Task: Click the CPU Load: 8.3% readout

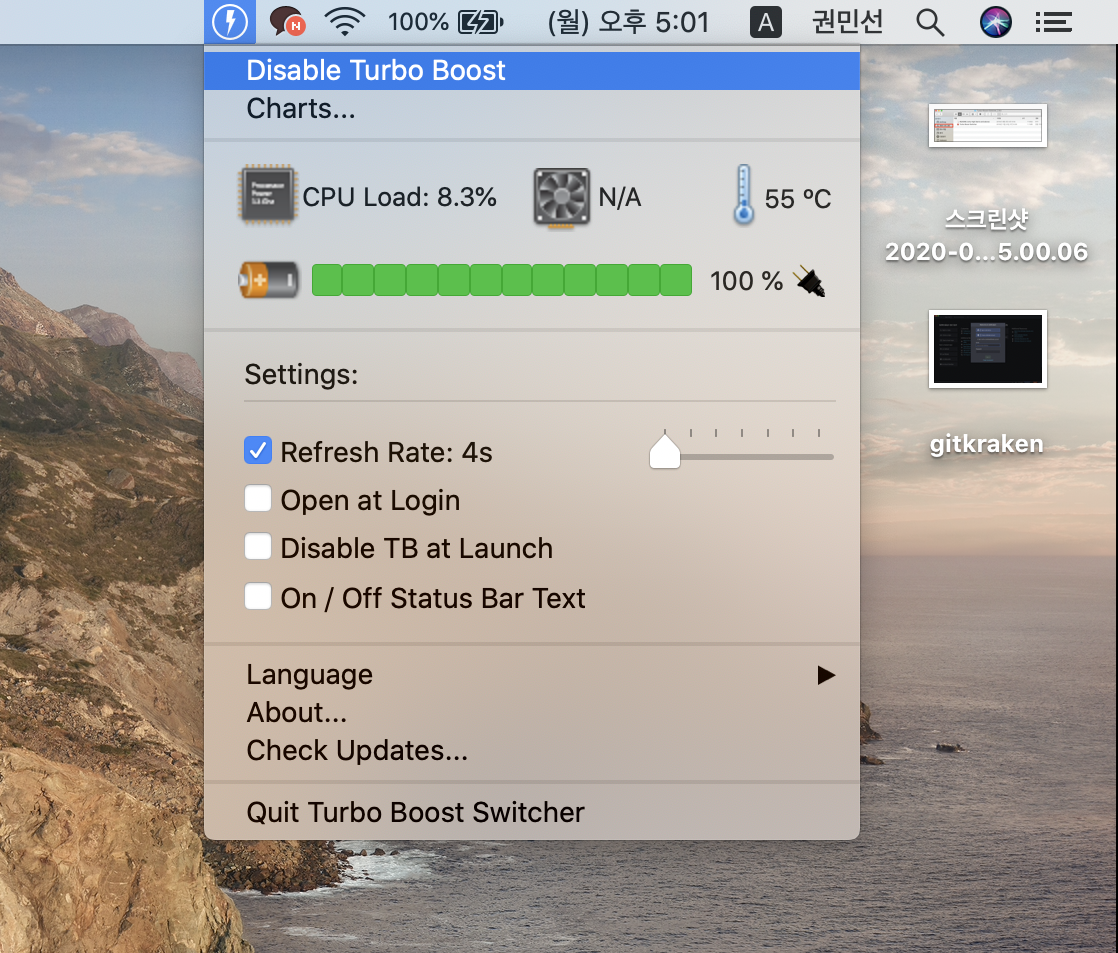Action: click(x=399, y=197)
